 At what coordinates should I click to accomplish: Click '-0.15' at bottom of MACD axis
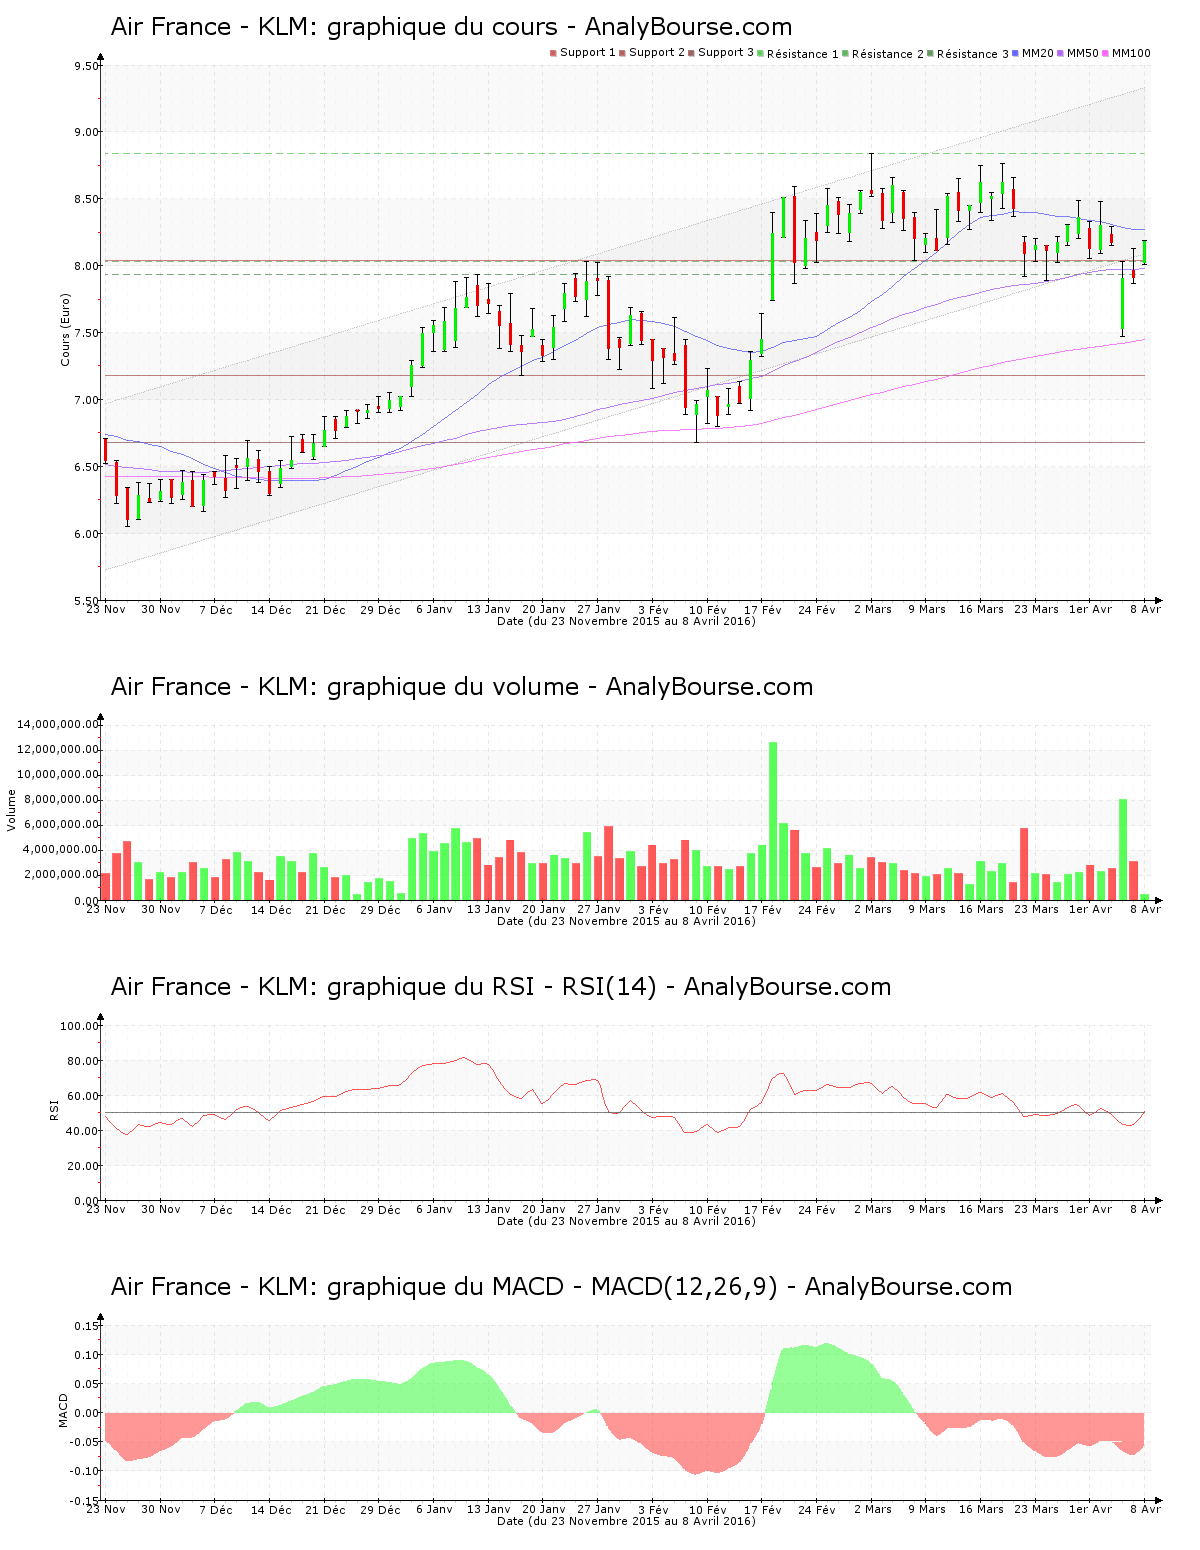84,1501
